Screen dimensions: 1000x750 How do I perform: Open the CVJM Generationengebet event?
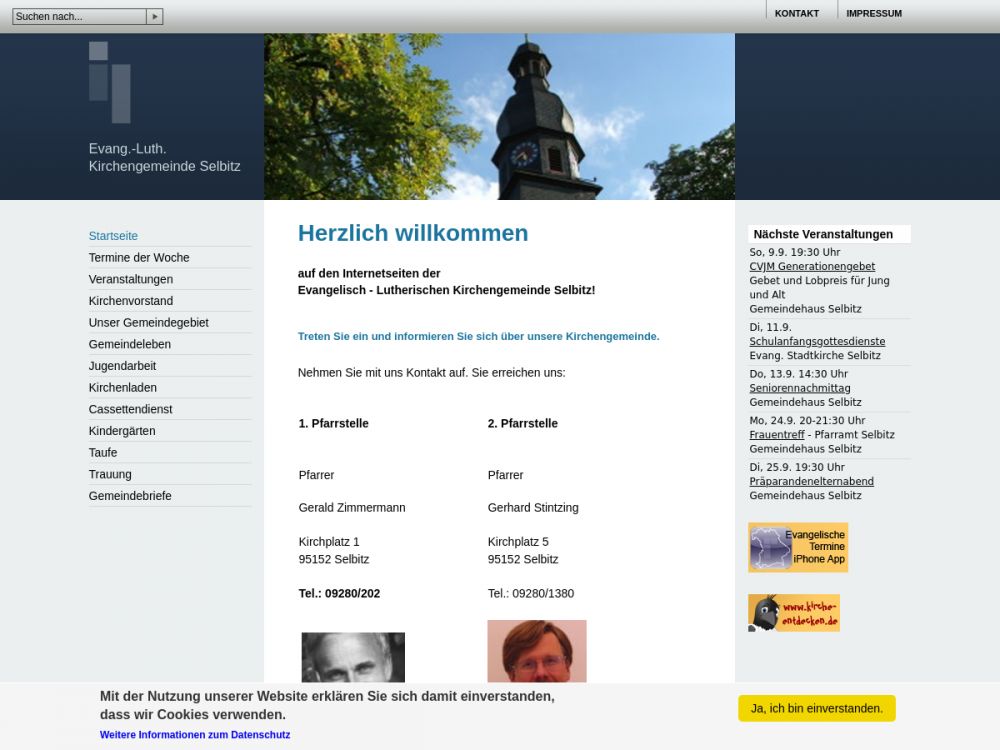pos(812,267)
